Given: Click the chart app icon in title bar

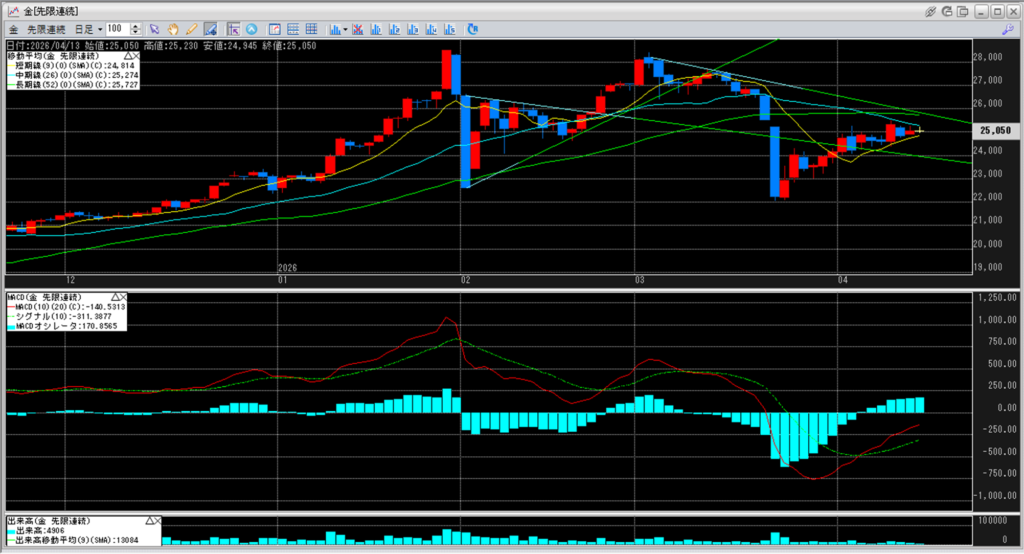Looking at the screenshot, I should (13, 11).
